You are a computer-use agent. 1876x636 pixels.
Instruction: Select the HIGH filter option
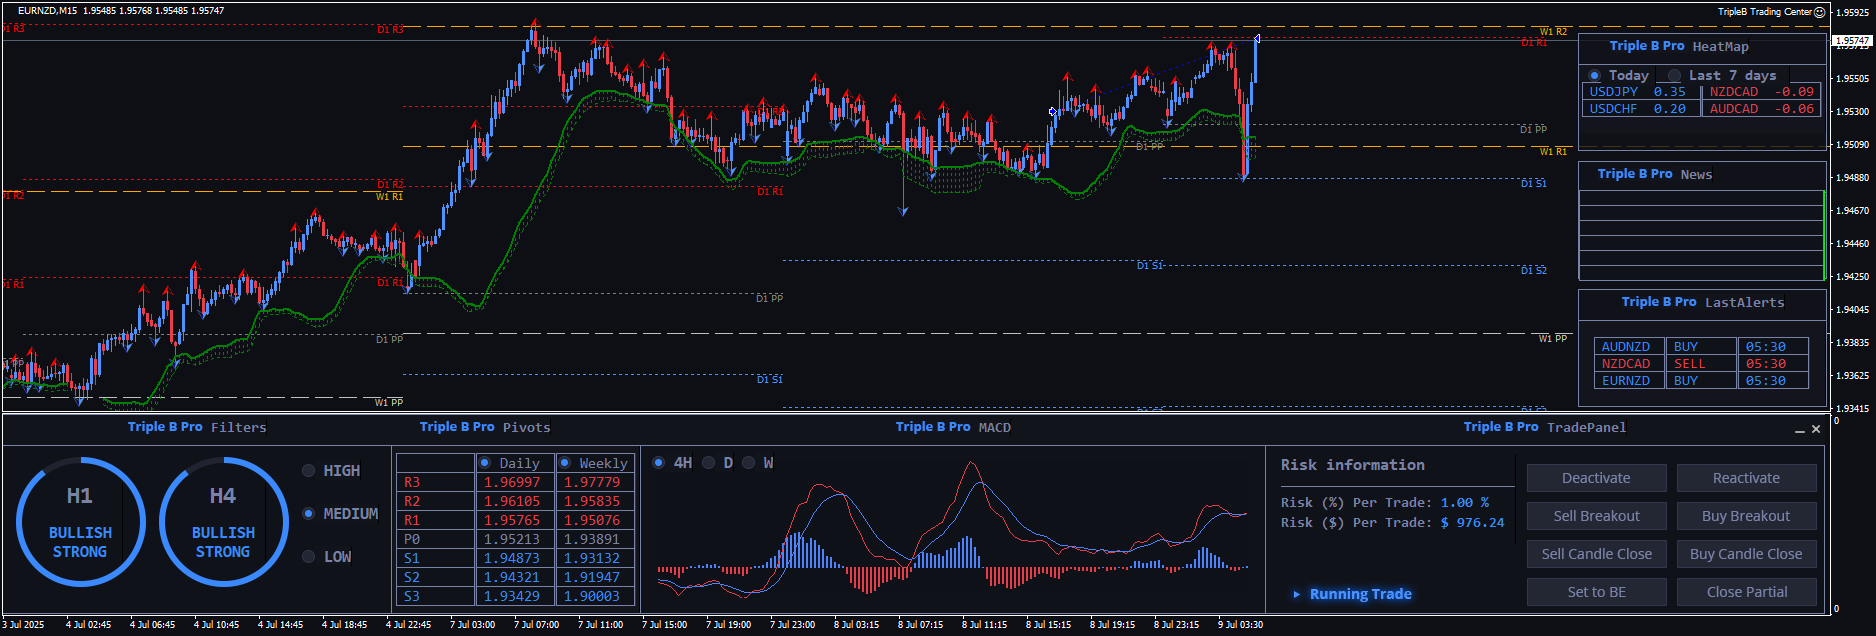click(309, 471)
